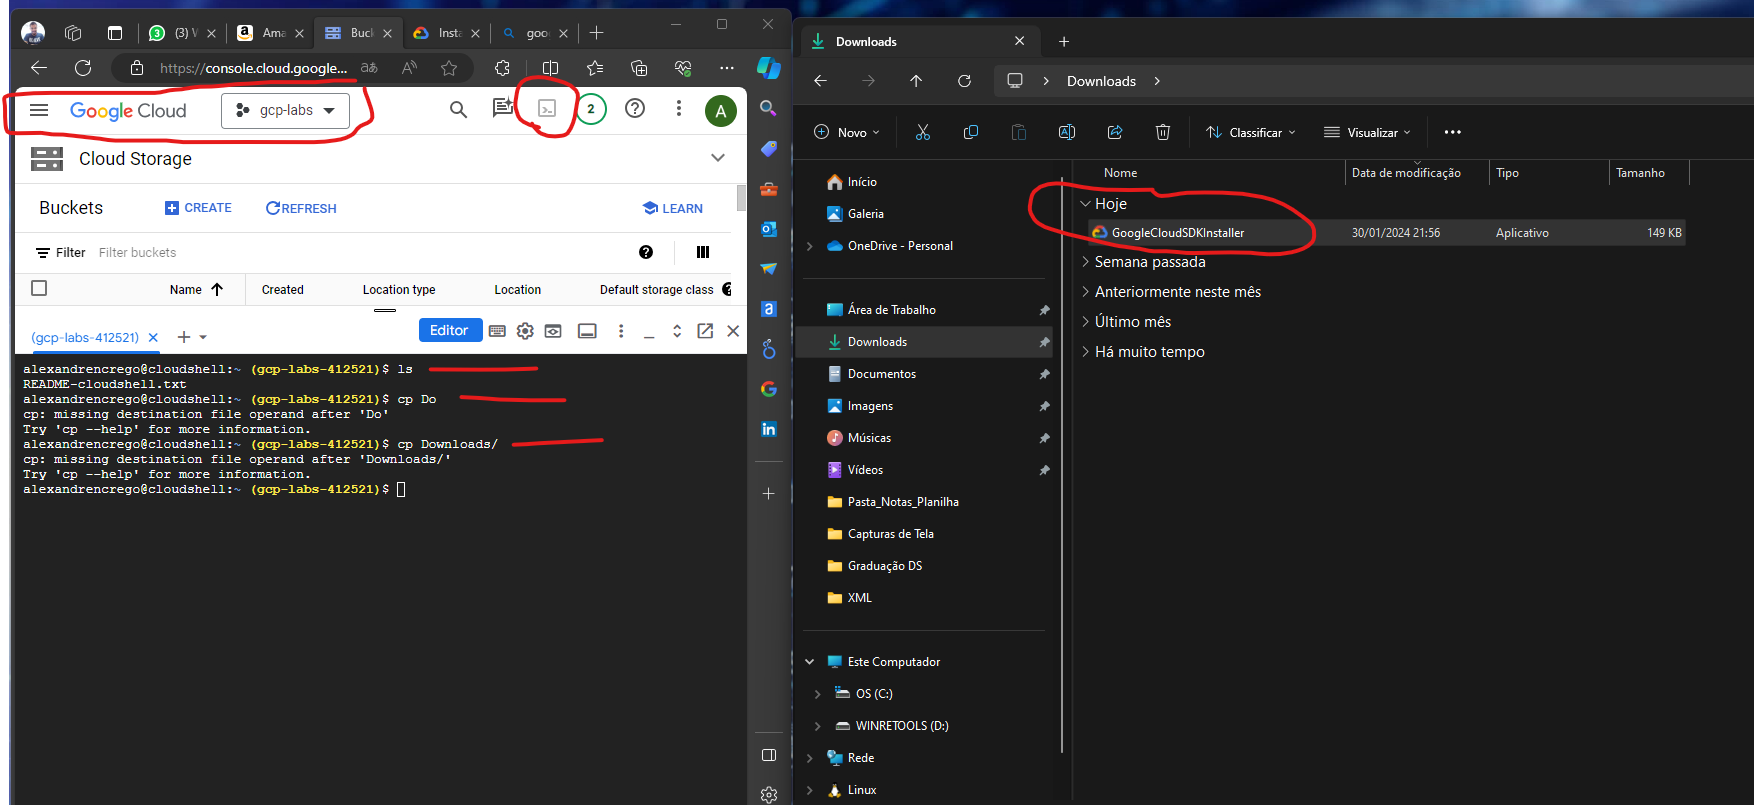
Task: Open Google Cloud navigation hamburger menu
Action: point(39,110)
